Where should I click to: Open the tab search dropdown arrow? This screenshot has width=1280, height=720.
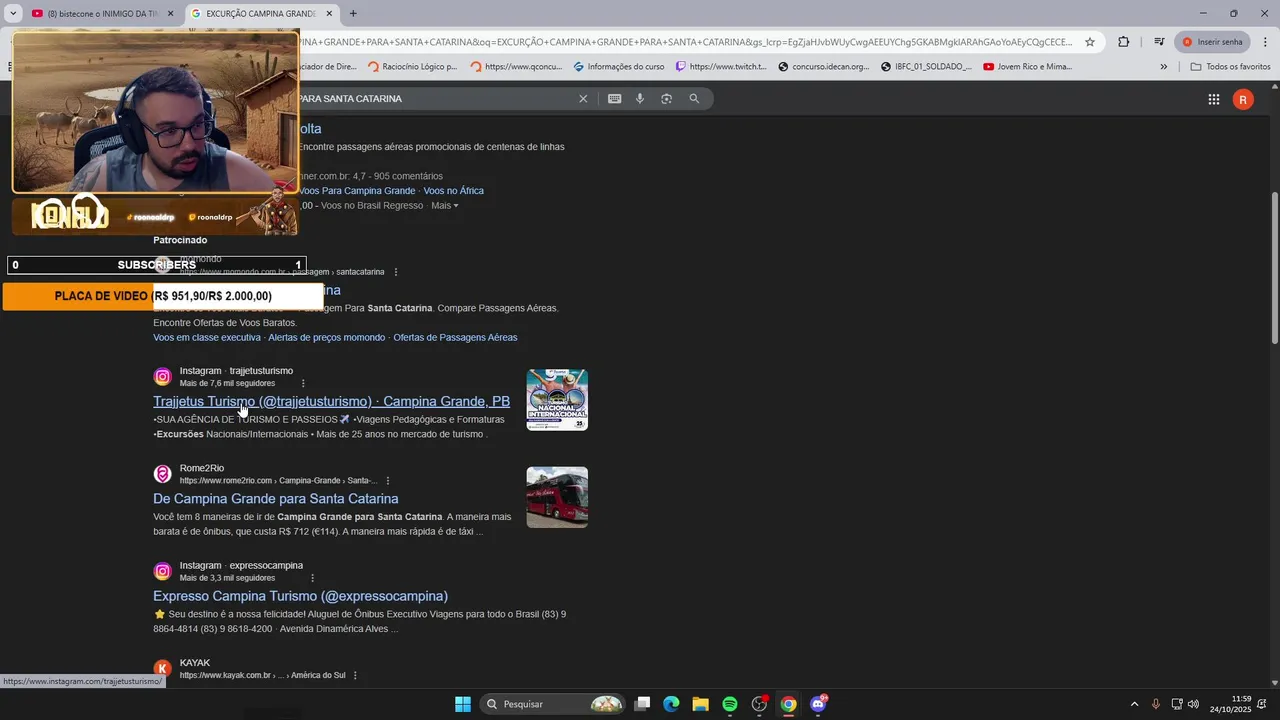[13, 14]
